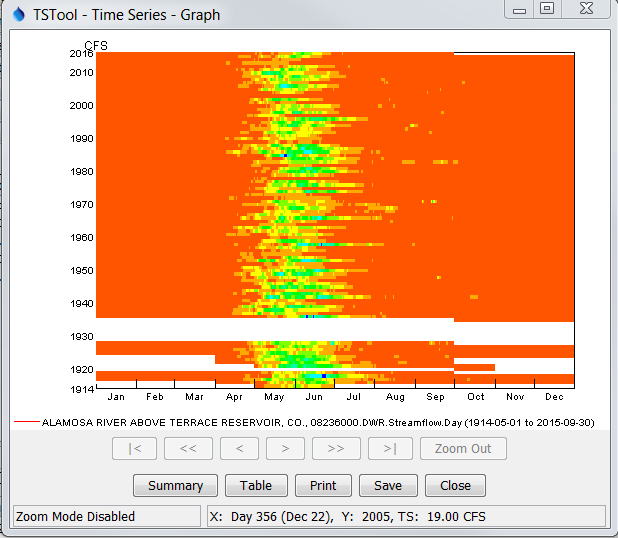Click the 2000 year axis label
The height and width of the screenshot is (538, 618).
click(x=82, y=106)
